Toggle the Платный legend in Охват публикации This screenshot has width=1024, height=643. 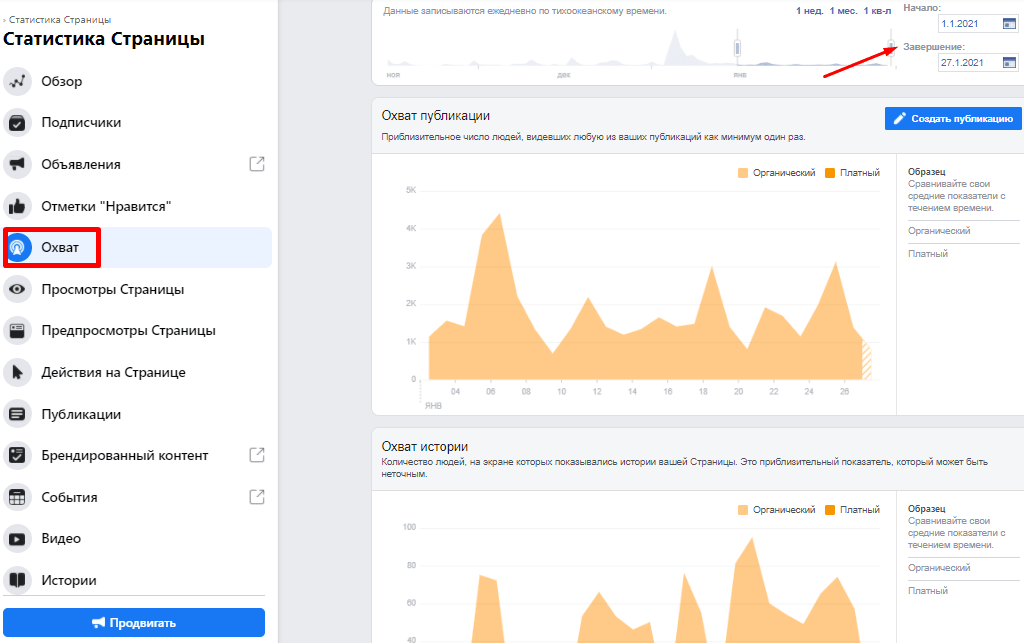point(848,172)
